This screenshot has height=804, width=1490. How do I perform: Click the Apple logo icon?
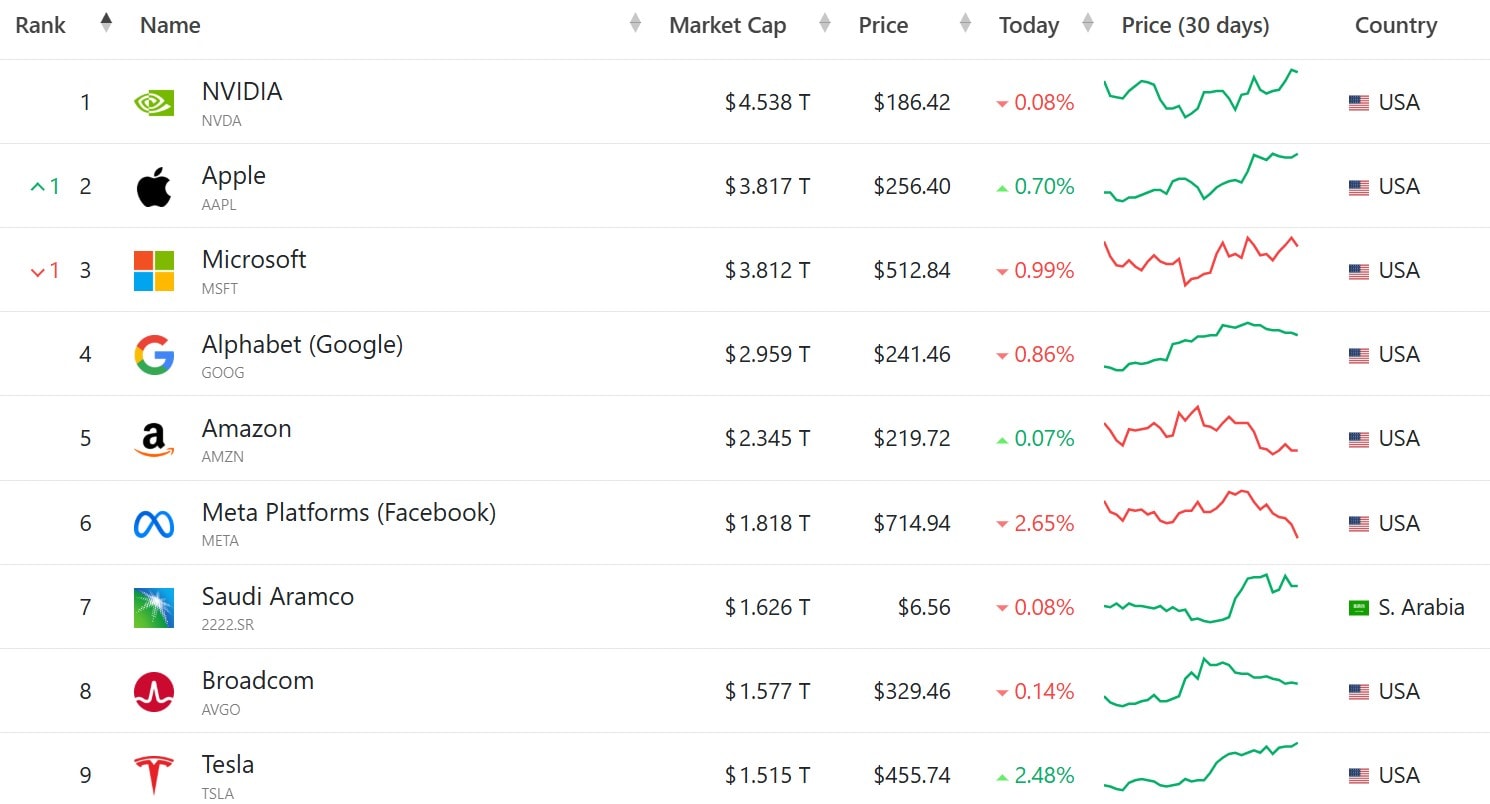[154, 187]
